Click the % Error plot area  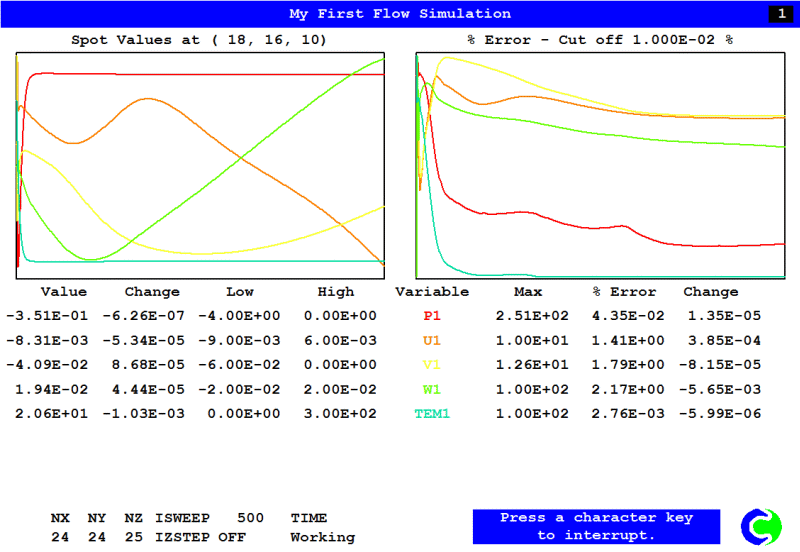pyautogui.click(x=600, y=165)
